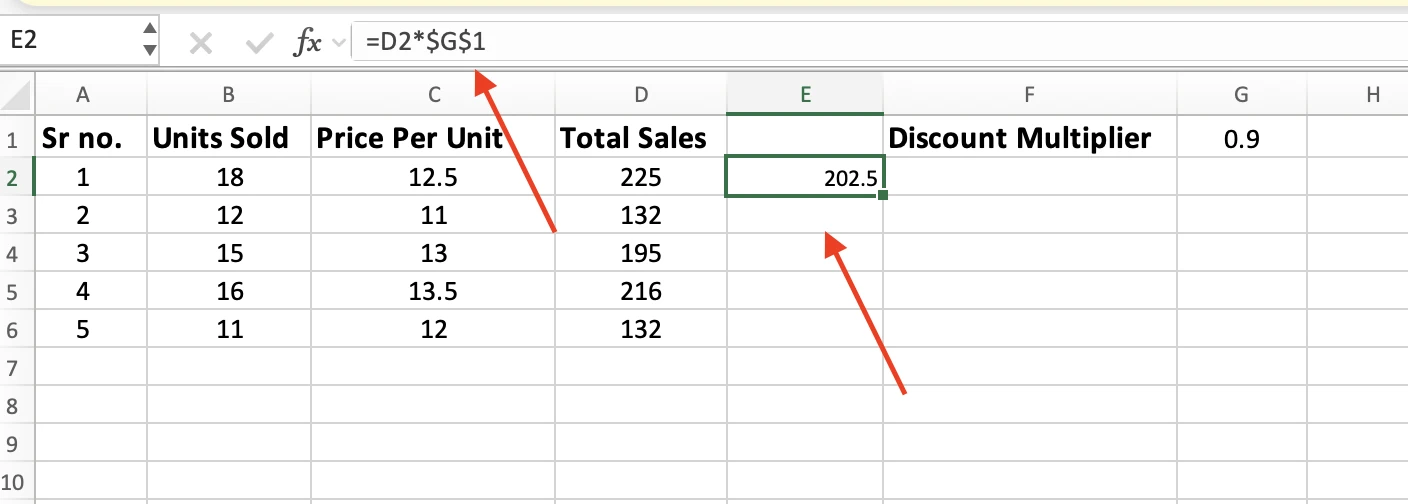Select column A header
The height and width of the screenshot is (504, 1408).
pos(83,95)
